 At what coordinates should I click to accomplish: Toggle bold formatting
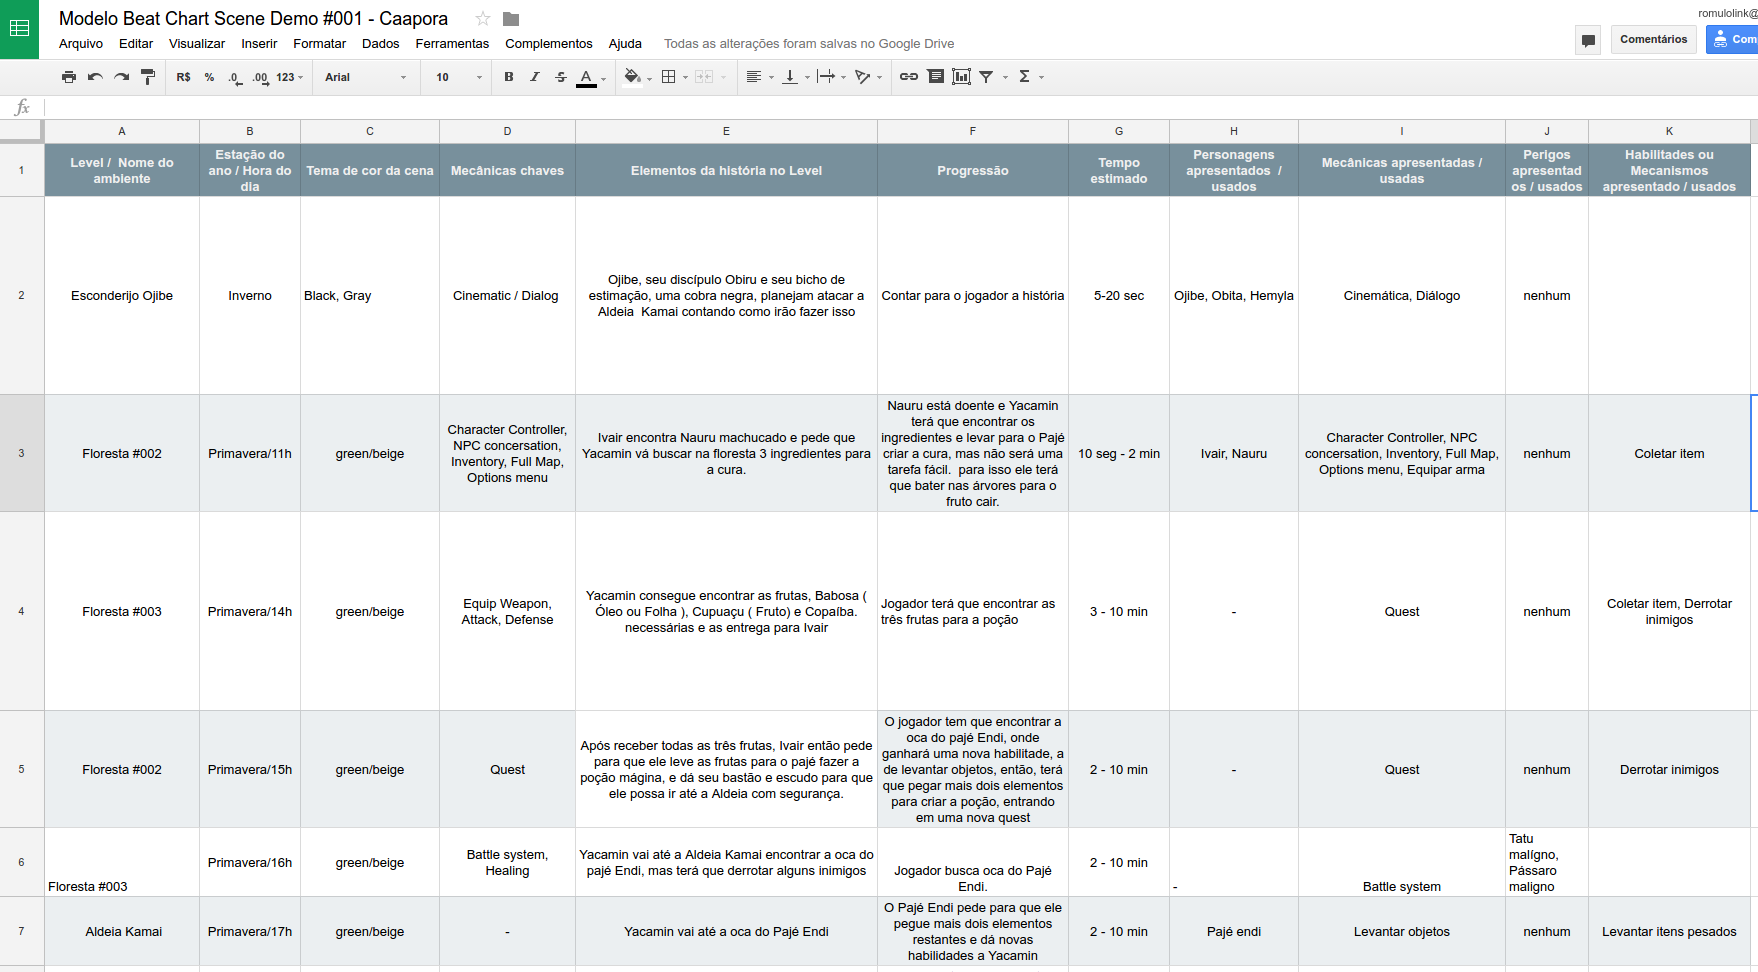pyautogui.click(x=509, y=77)
